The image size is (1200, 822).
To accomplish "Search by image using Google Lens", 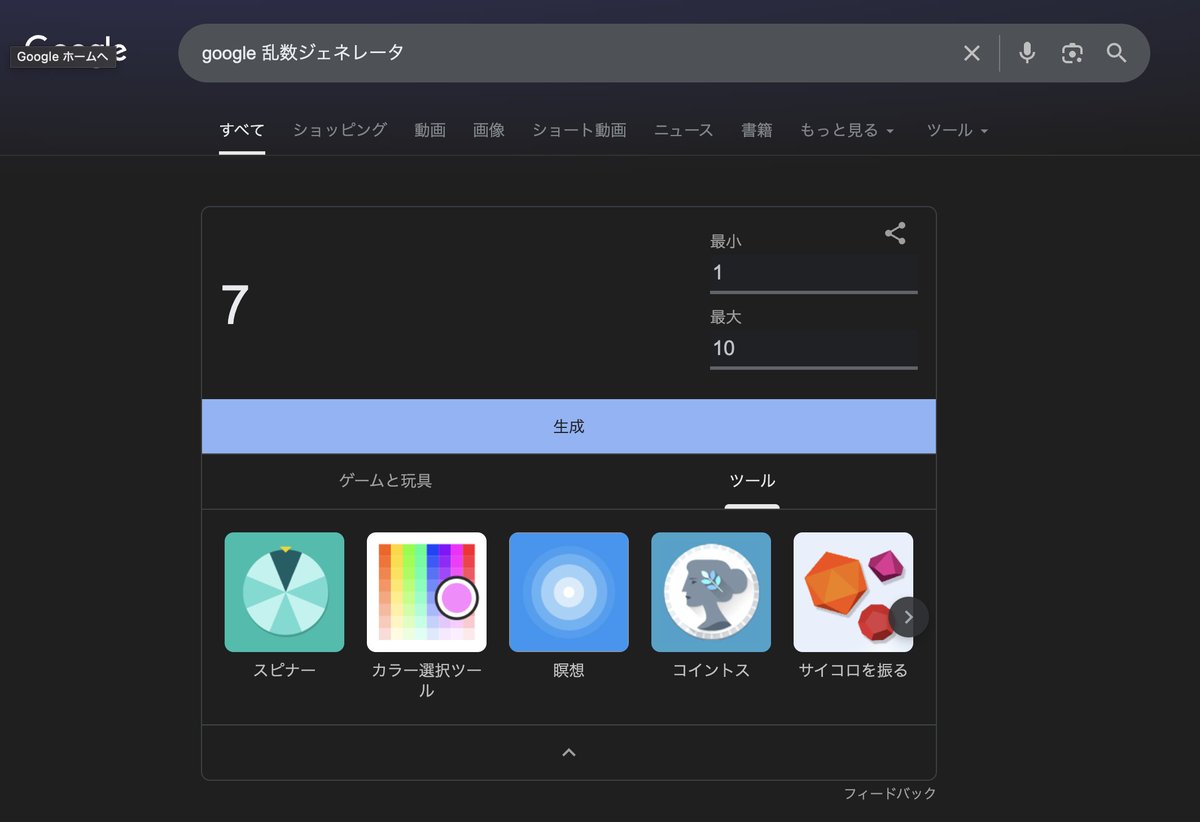I will 1072,53.
